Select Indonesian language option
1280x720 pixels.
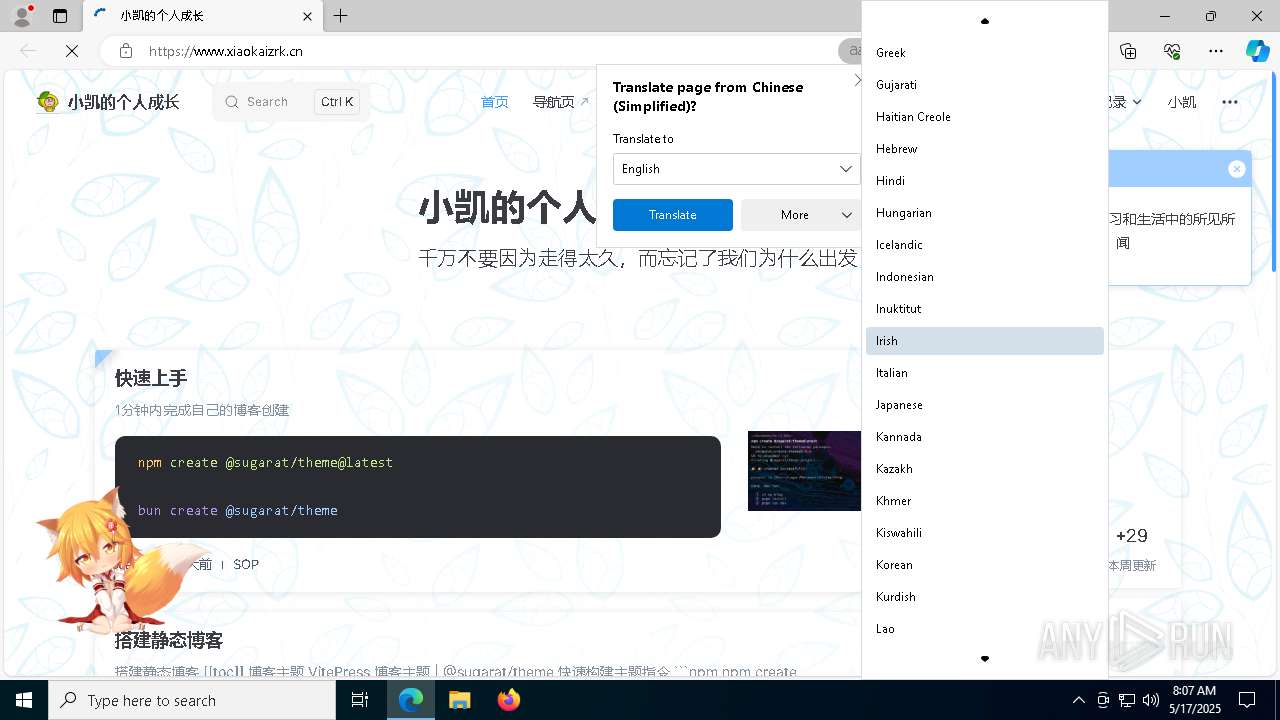tap(985, 277)
